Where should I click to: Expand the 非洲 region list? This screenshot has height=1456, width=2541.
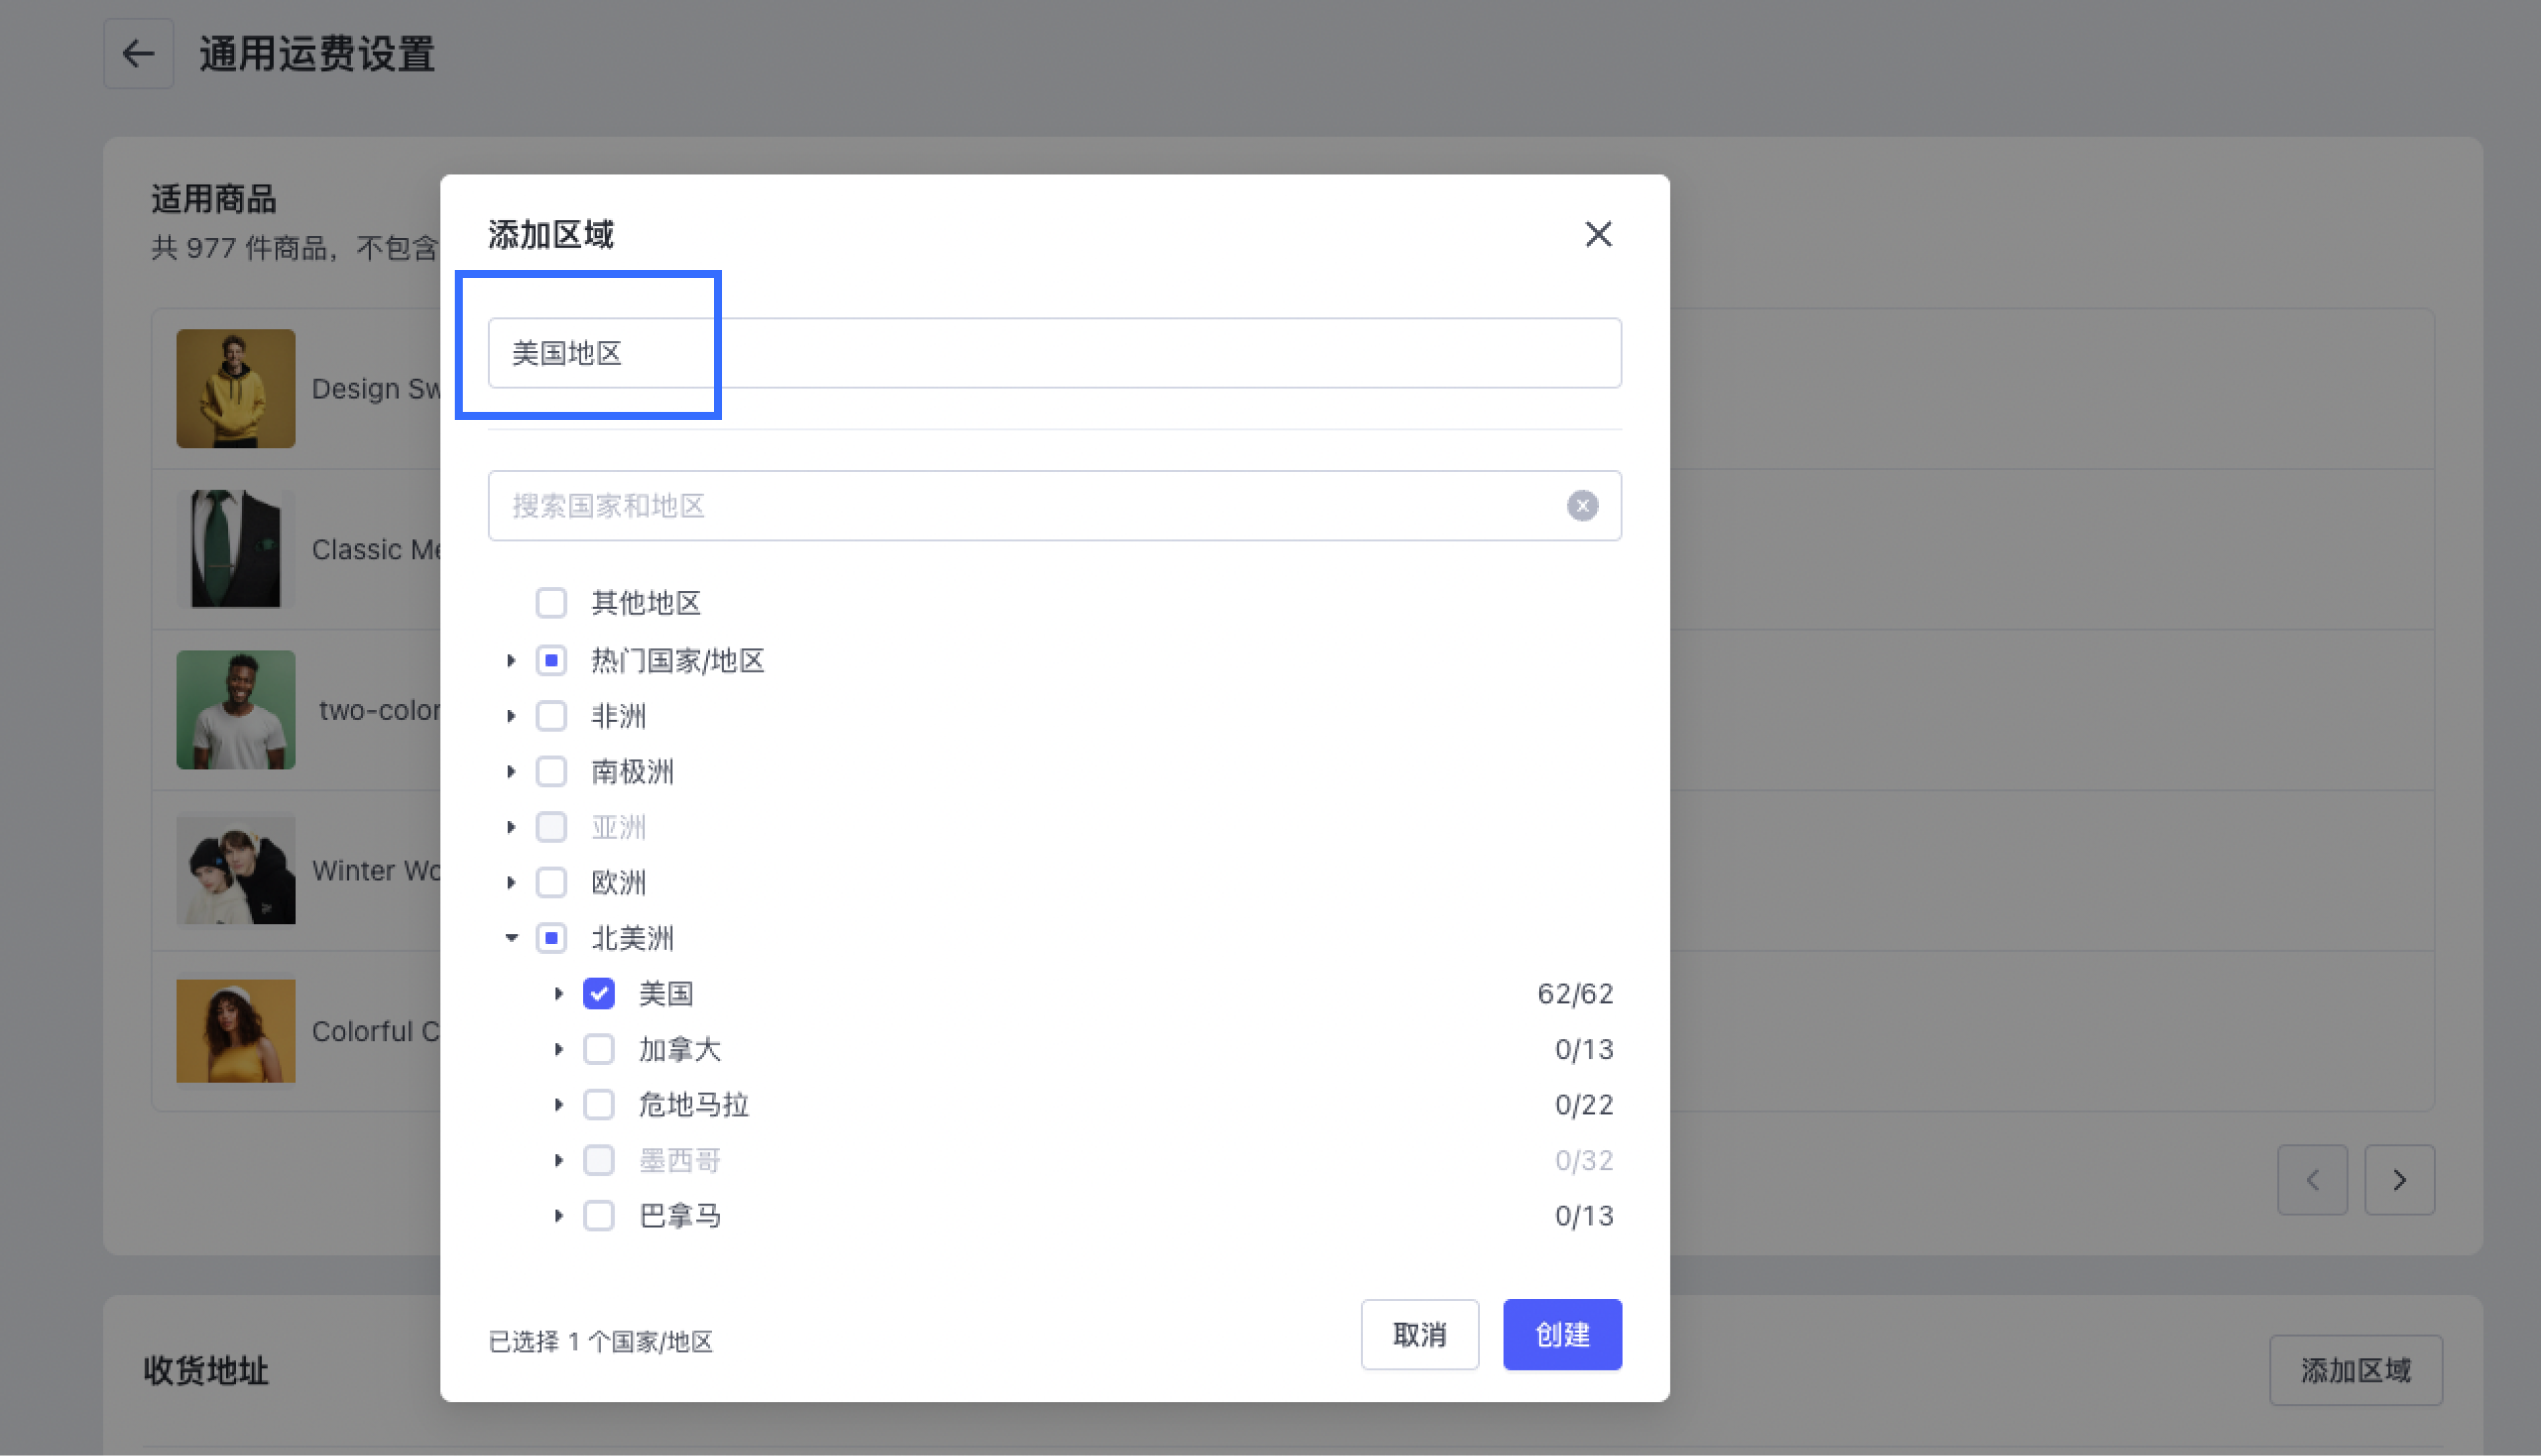click(x=511, y=716)
